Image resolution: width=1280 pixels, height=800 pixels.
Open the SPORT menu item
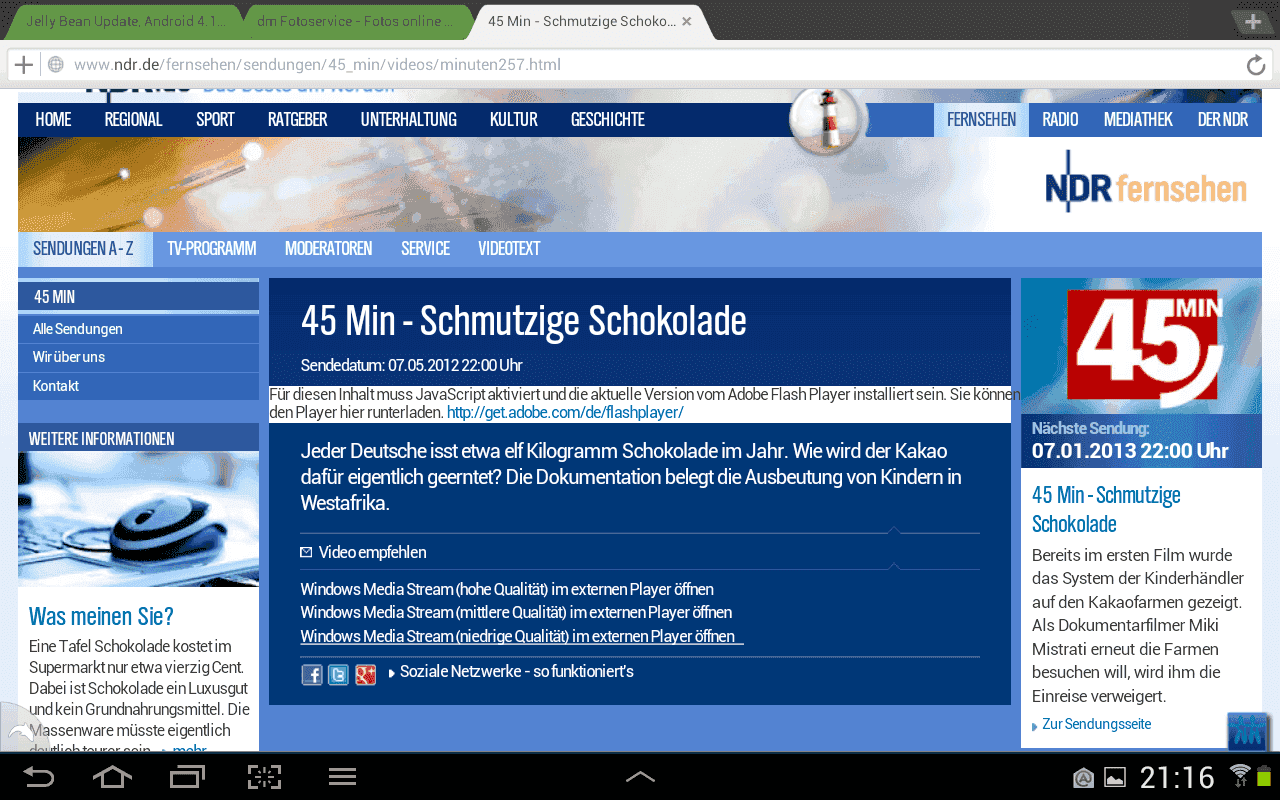point(215,119)
